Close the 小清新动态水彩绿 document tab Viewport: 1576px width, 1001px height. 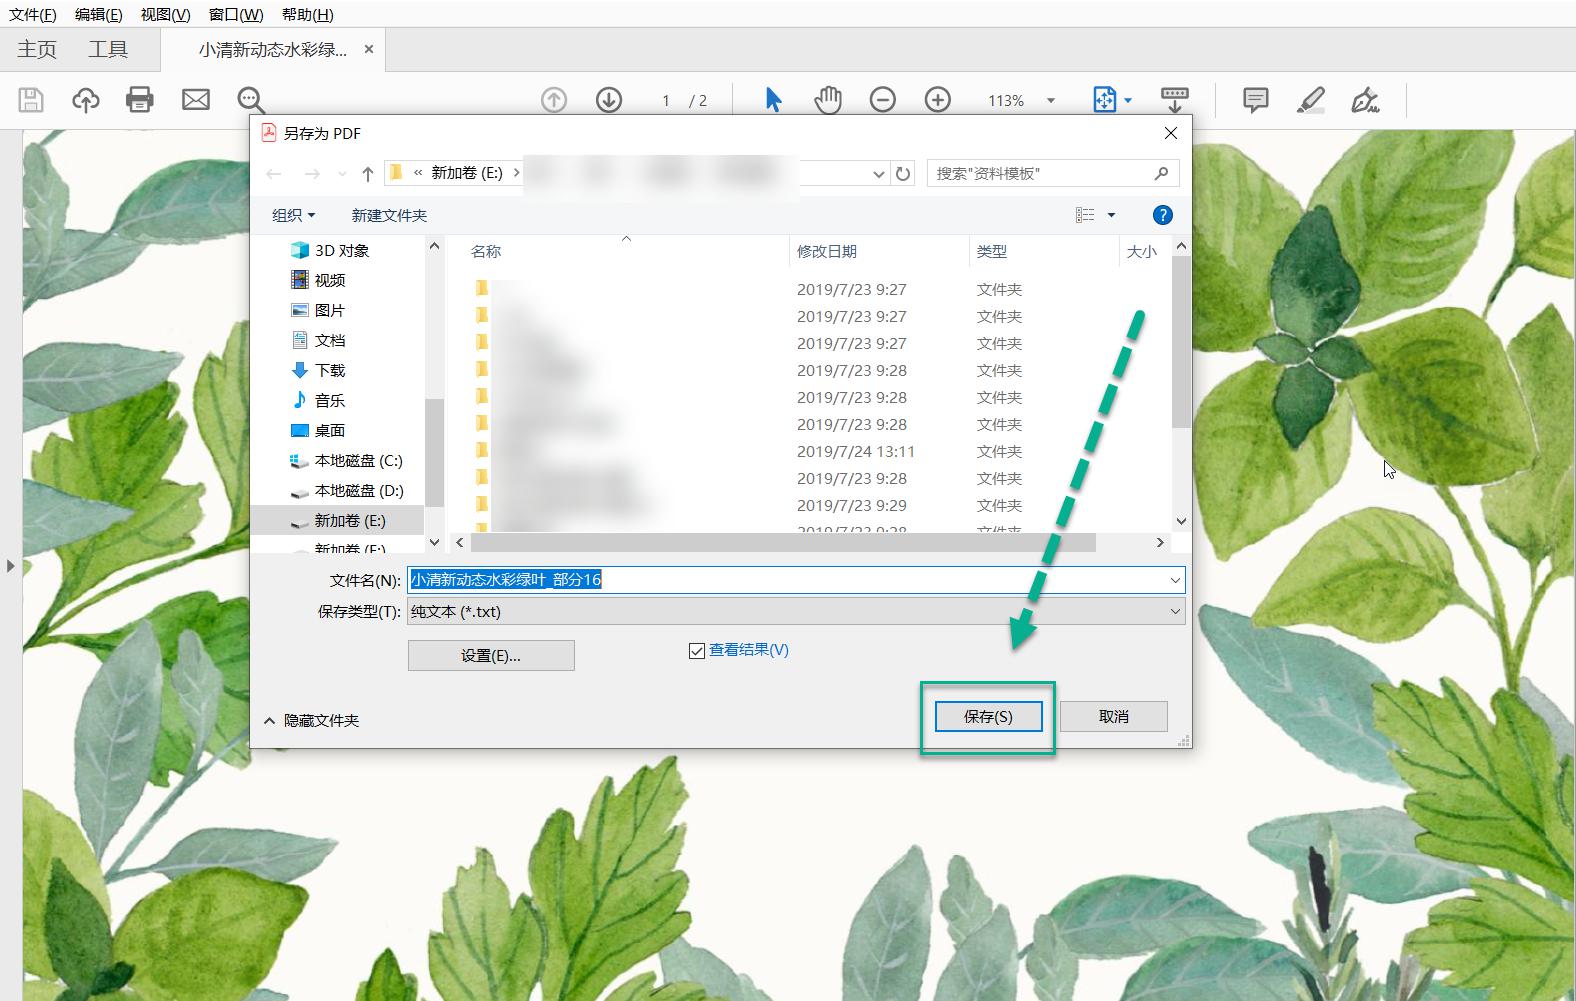369,49
